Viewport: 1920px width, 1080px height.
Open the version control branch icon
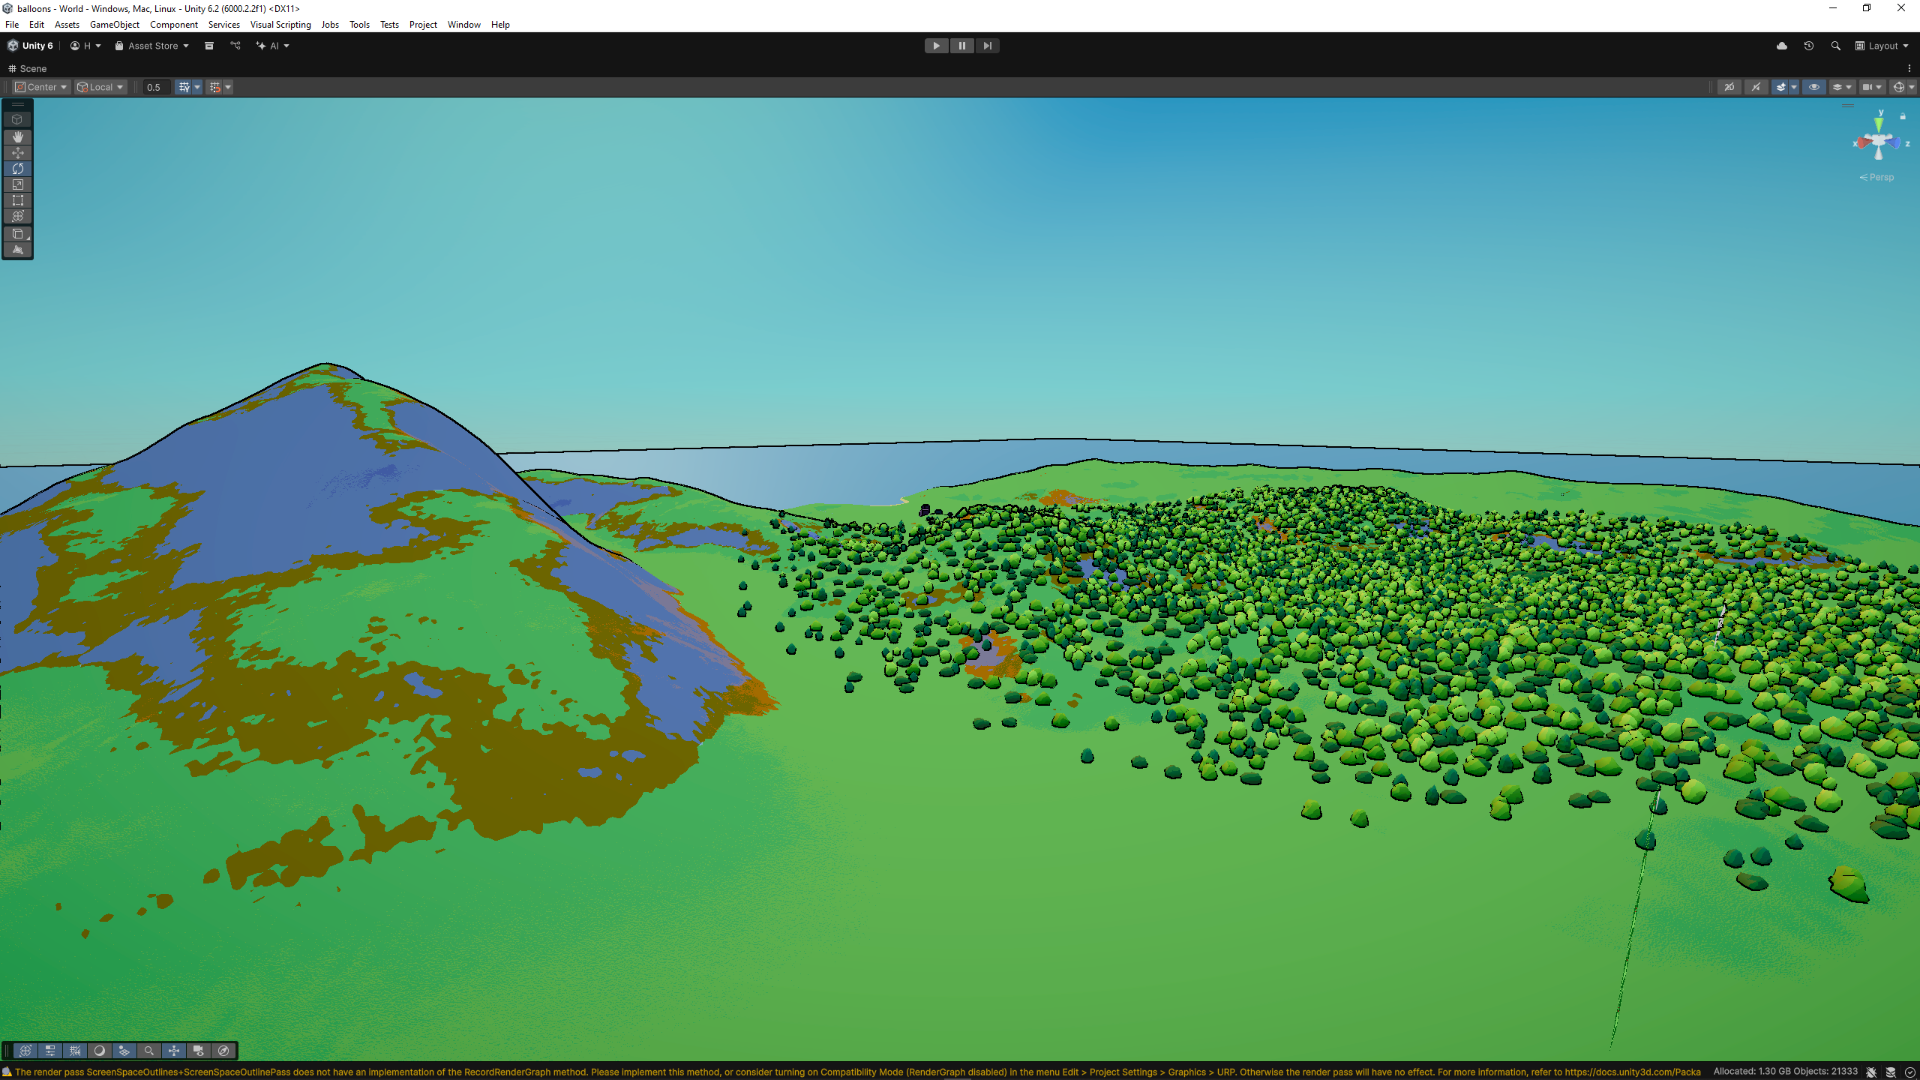pos(235,46)
